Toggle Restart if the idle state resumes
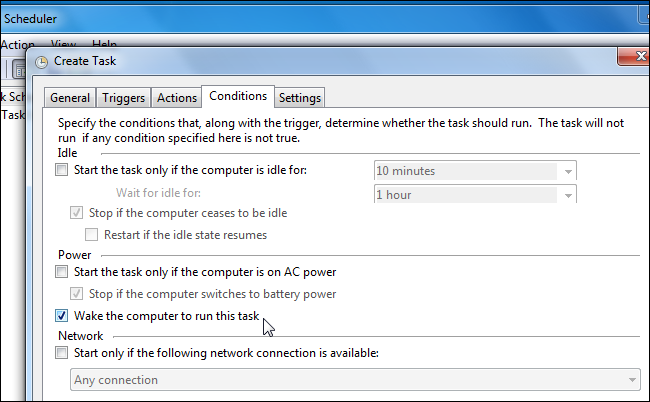The width and height of the screenshot is (650, 402). click(91, 235)
